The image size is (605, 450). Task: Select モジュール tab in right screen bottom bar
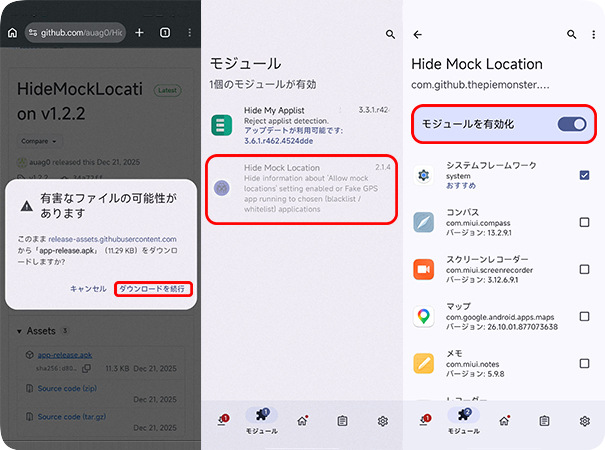pyautogui.click(x=463, y=421)
